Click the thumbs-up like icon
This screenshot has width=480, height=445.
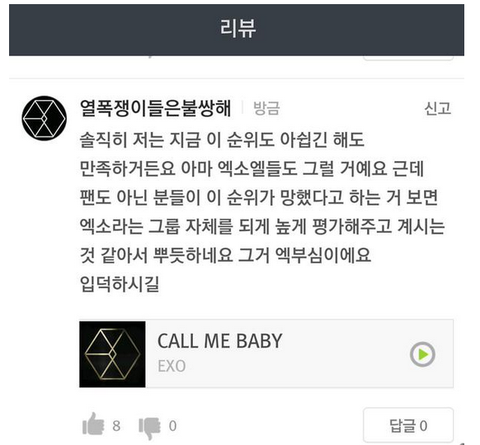[x=93, y=424]
